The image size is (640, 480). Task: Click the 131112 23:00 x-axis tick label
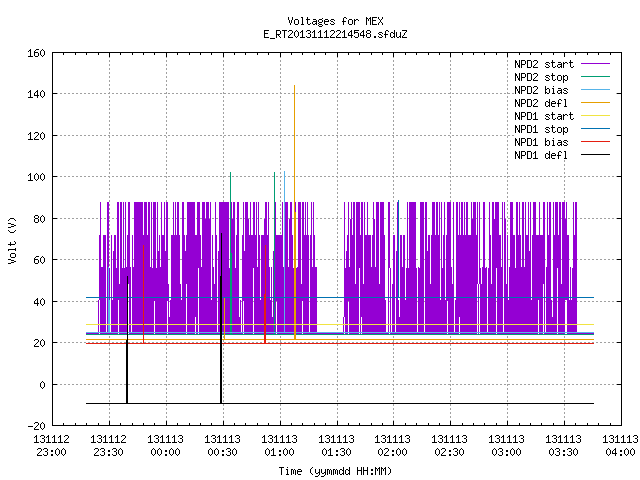51,446
